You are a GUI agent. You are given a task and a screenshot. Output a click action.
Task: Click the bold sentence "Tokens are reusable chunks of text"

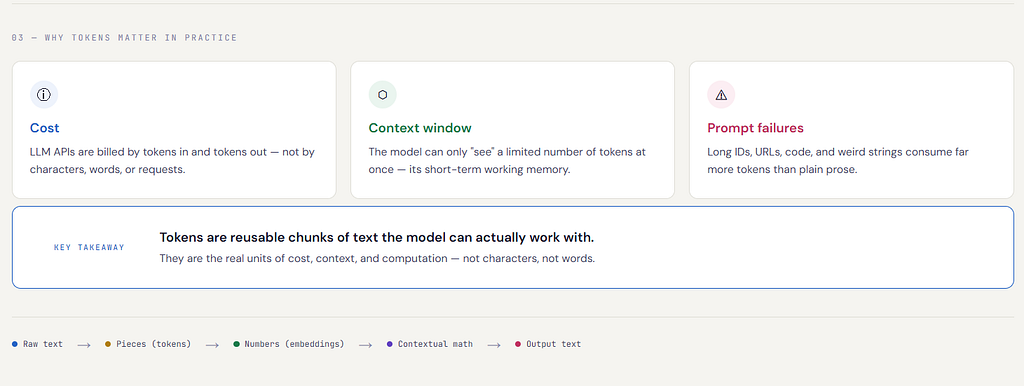click(x=377, y=237)
